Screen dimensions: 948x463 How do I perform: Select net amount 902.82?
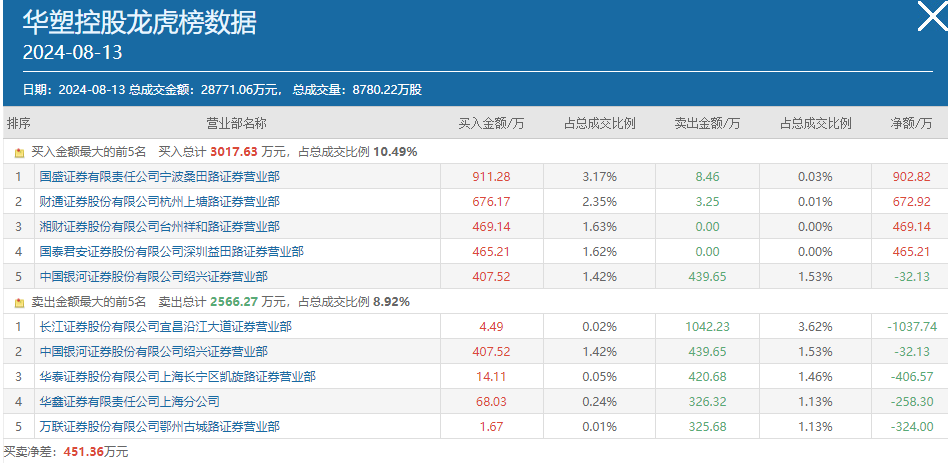[912, 177]
